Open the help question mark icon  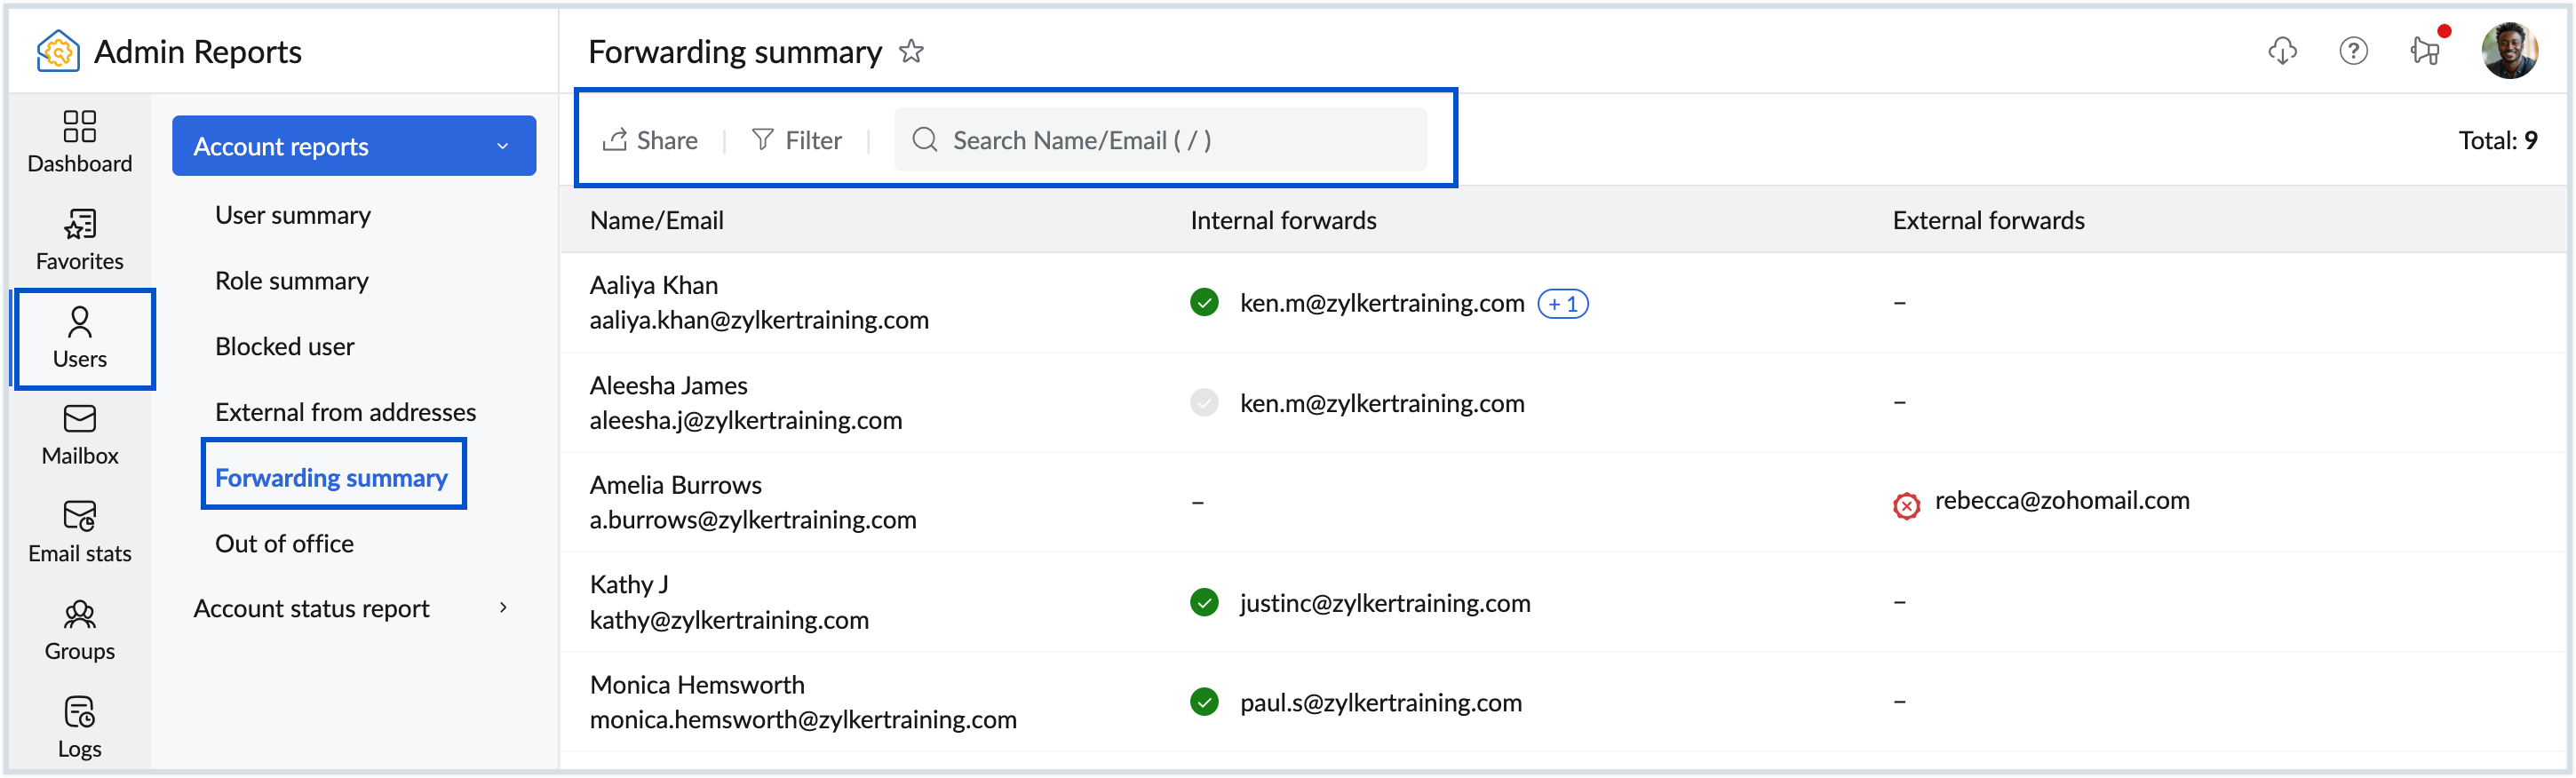[2353, 51]
